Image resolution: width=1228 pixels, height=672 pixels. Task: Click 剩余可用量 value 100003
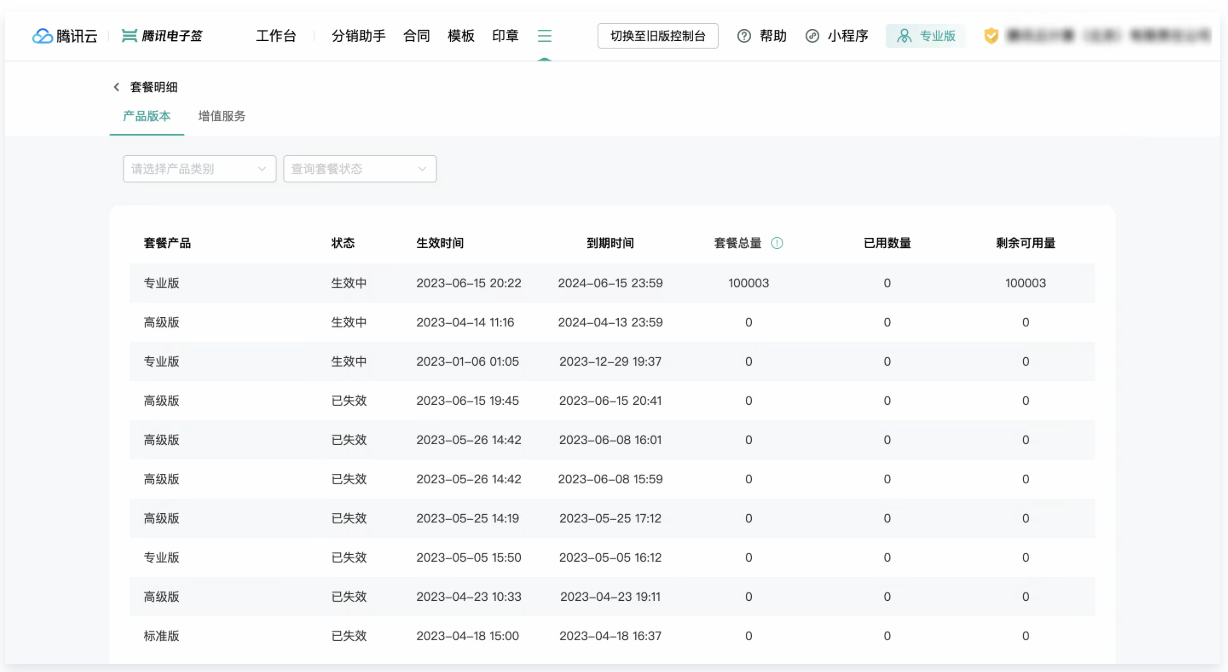coord(1026,283)
